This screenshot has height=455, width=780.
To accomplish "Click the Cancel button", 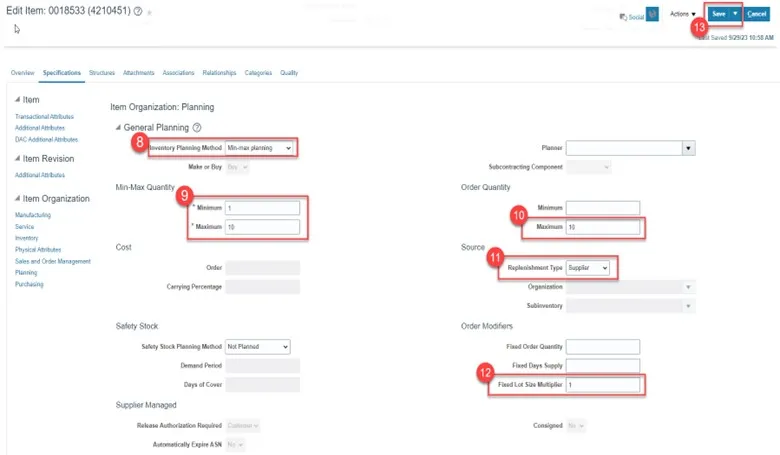I will (x=757, y=14).
